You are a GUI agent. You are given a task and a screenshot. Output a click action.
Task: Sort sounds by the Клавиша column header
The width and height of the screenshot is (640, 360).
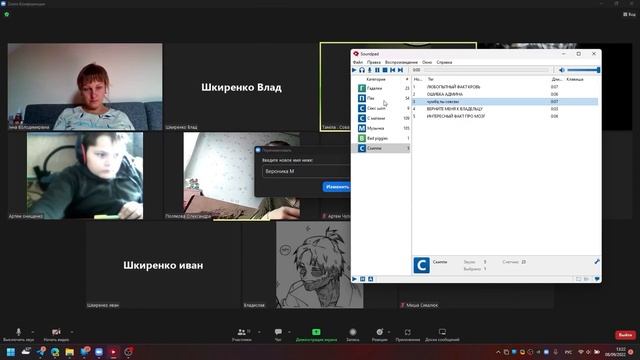click(x=575, y=79)
